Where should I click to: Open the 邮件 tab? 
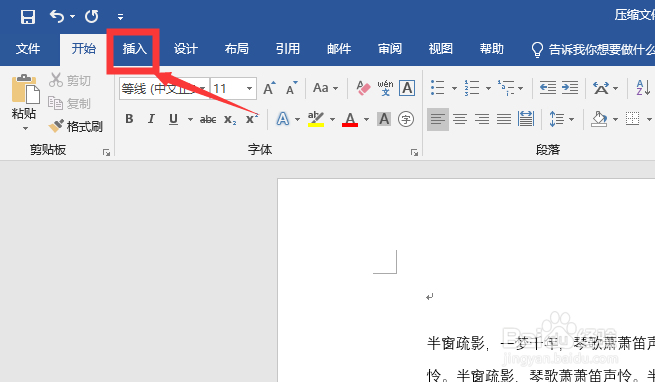[339, 49]
